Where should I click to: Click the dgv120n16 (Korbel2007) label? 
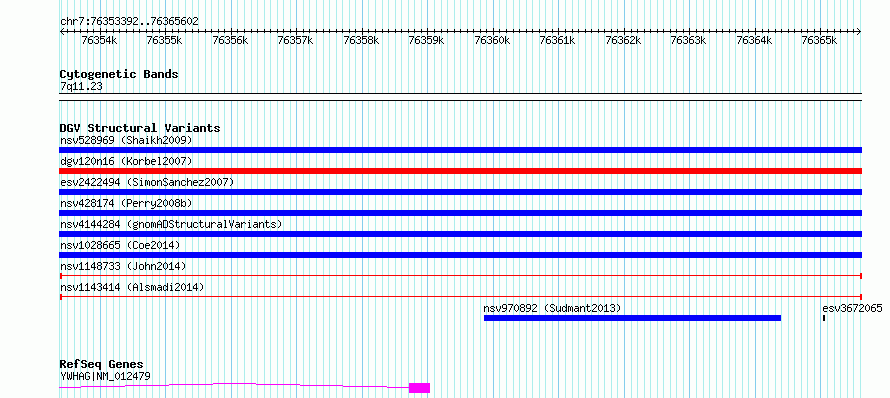point(126,161)
